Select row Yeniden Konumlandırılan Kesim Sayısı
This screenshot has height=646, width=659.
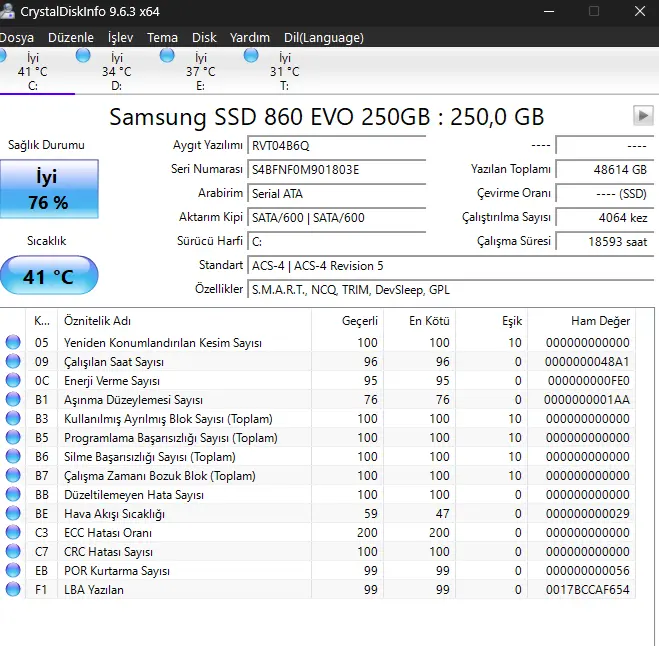pos(318,343)
